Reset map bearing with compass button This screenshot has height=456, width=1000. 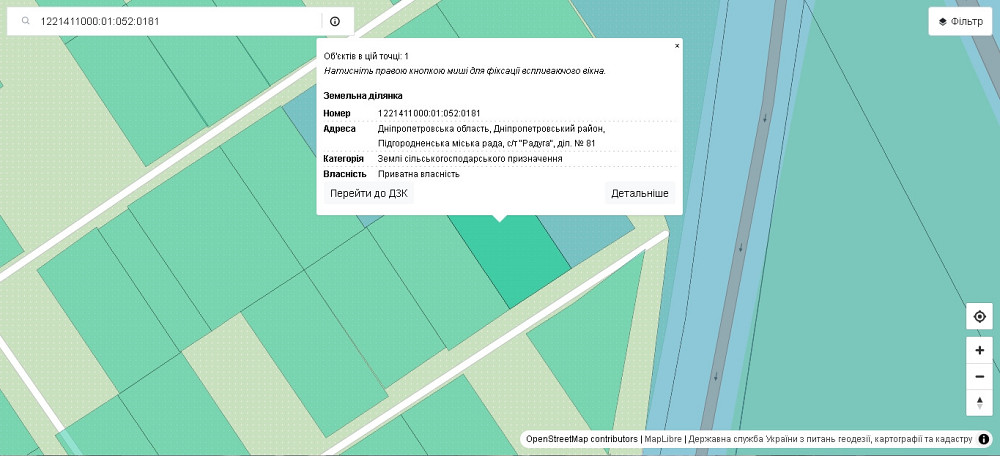[x=979, y=402]
